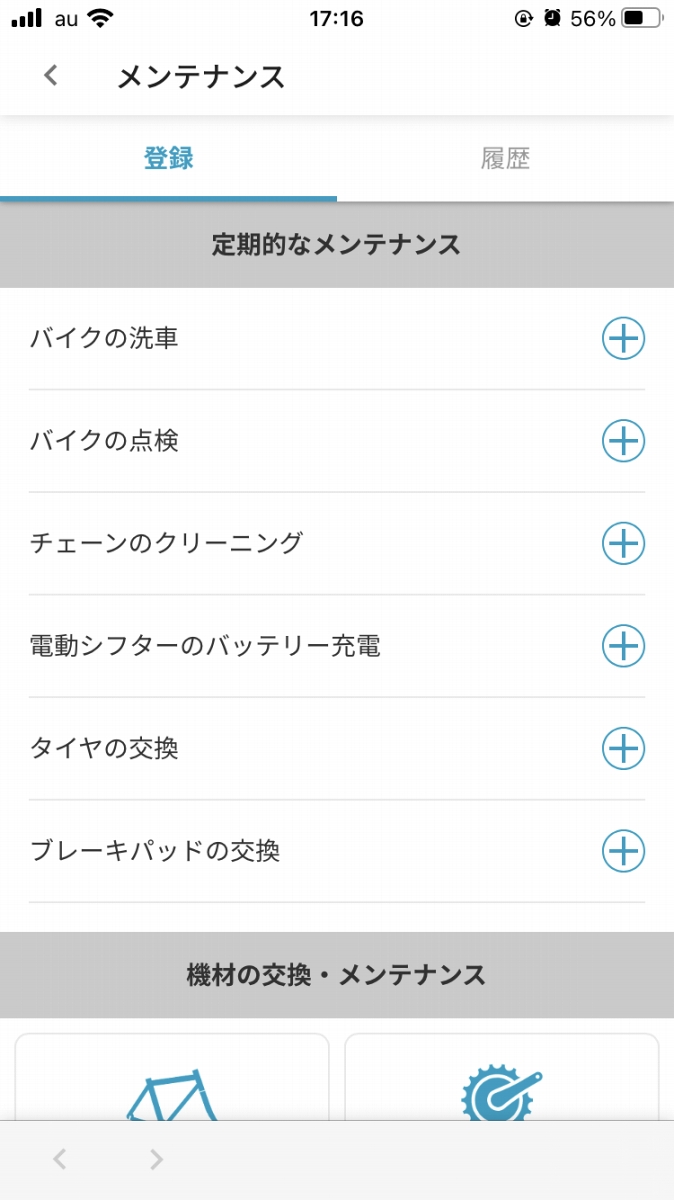
Task: Tap the 機材の交換・メンテナンス section header
Action: pos(337,975)
